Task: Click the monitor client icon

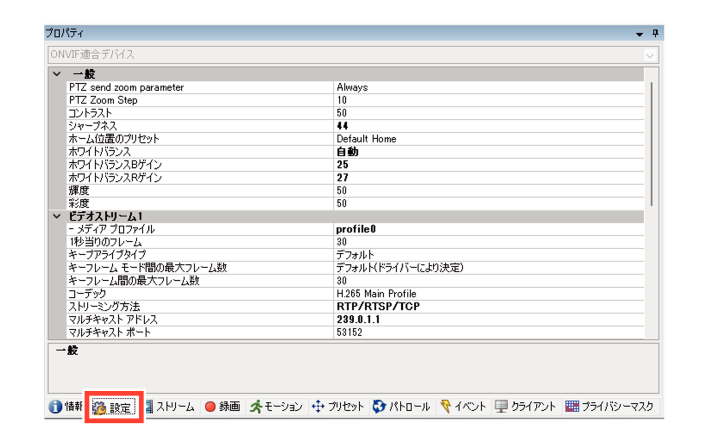Action: (501, 406)
